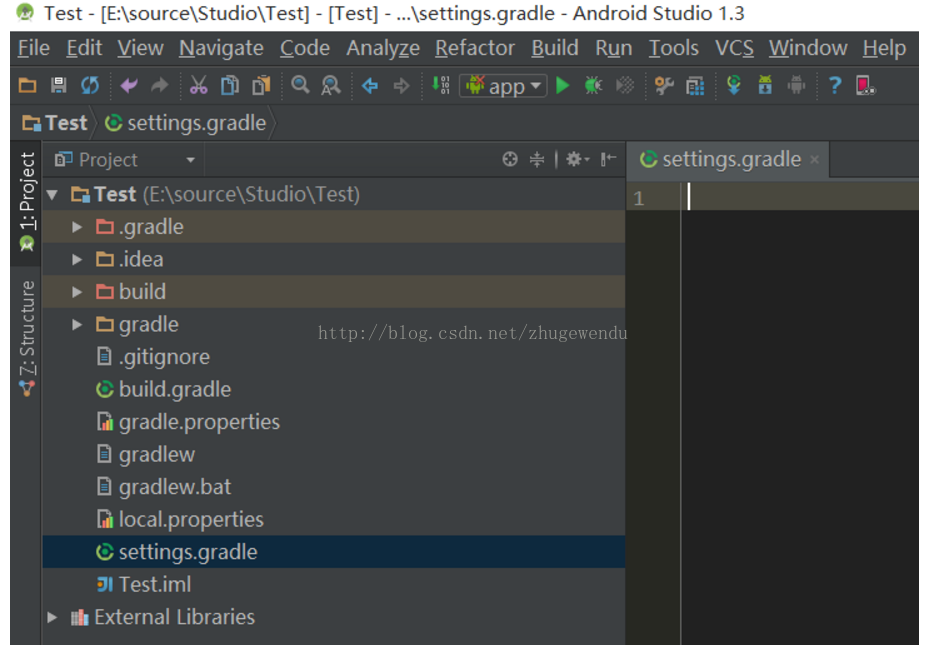Select .gitignore file in tree

(x=334, y=357)
